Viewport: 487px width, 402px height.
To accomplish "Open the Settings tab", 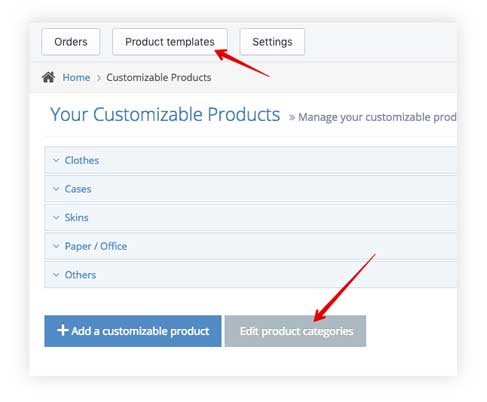I will coord(272,42).
